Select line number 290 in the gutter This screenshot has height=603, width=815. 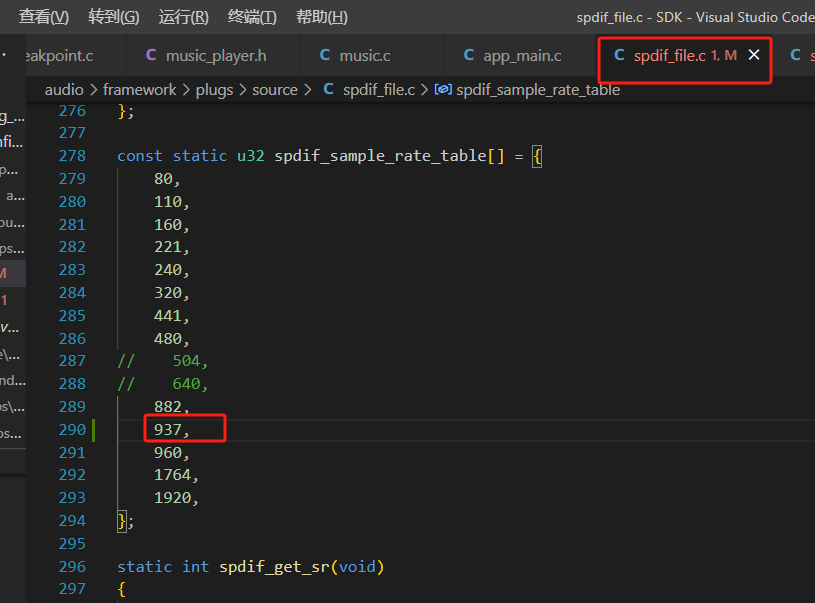[x=72, y=430]
